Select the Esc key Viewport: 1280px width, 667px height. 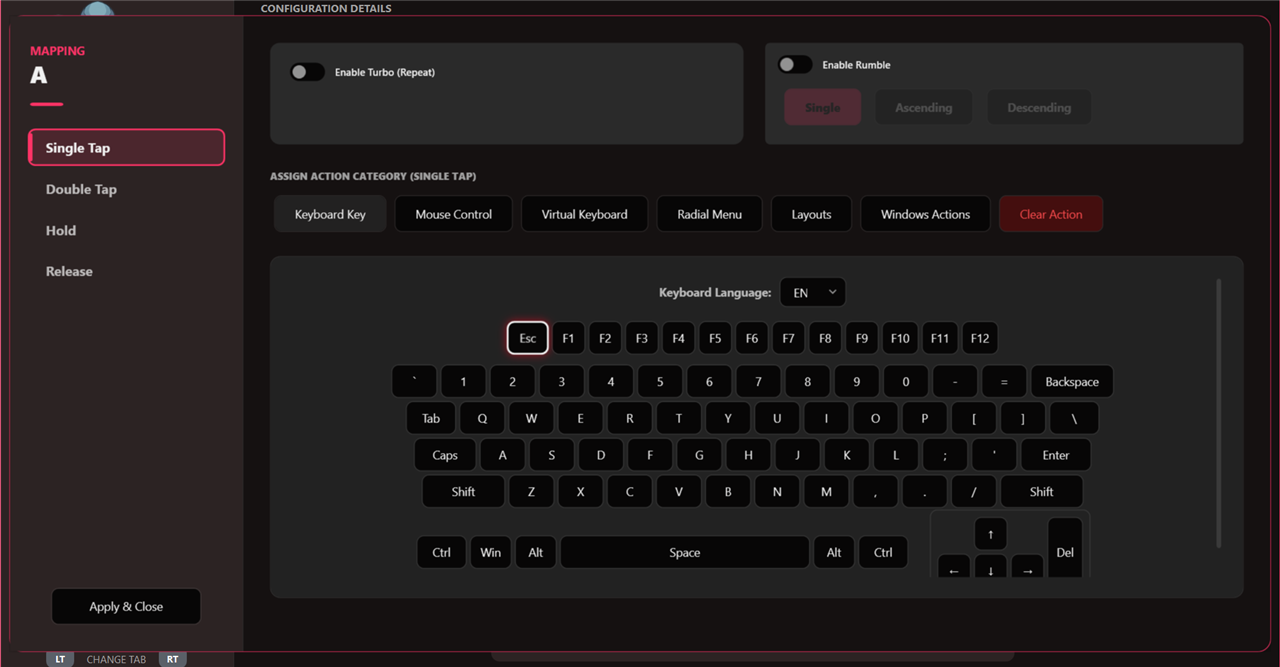[528, 338]
